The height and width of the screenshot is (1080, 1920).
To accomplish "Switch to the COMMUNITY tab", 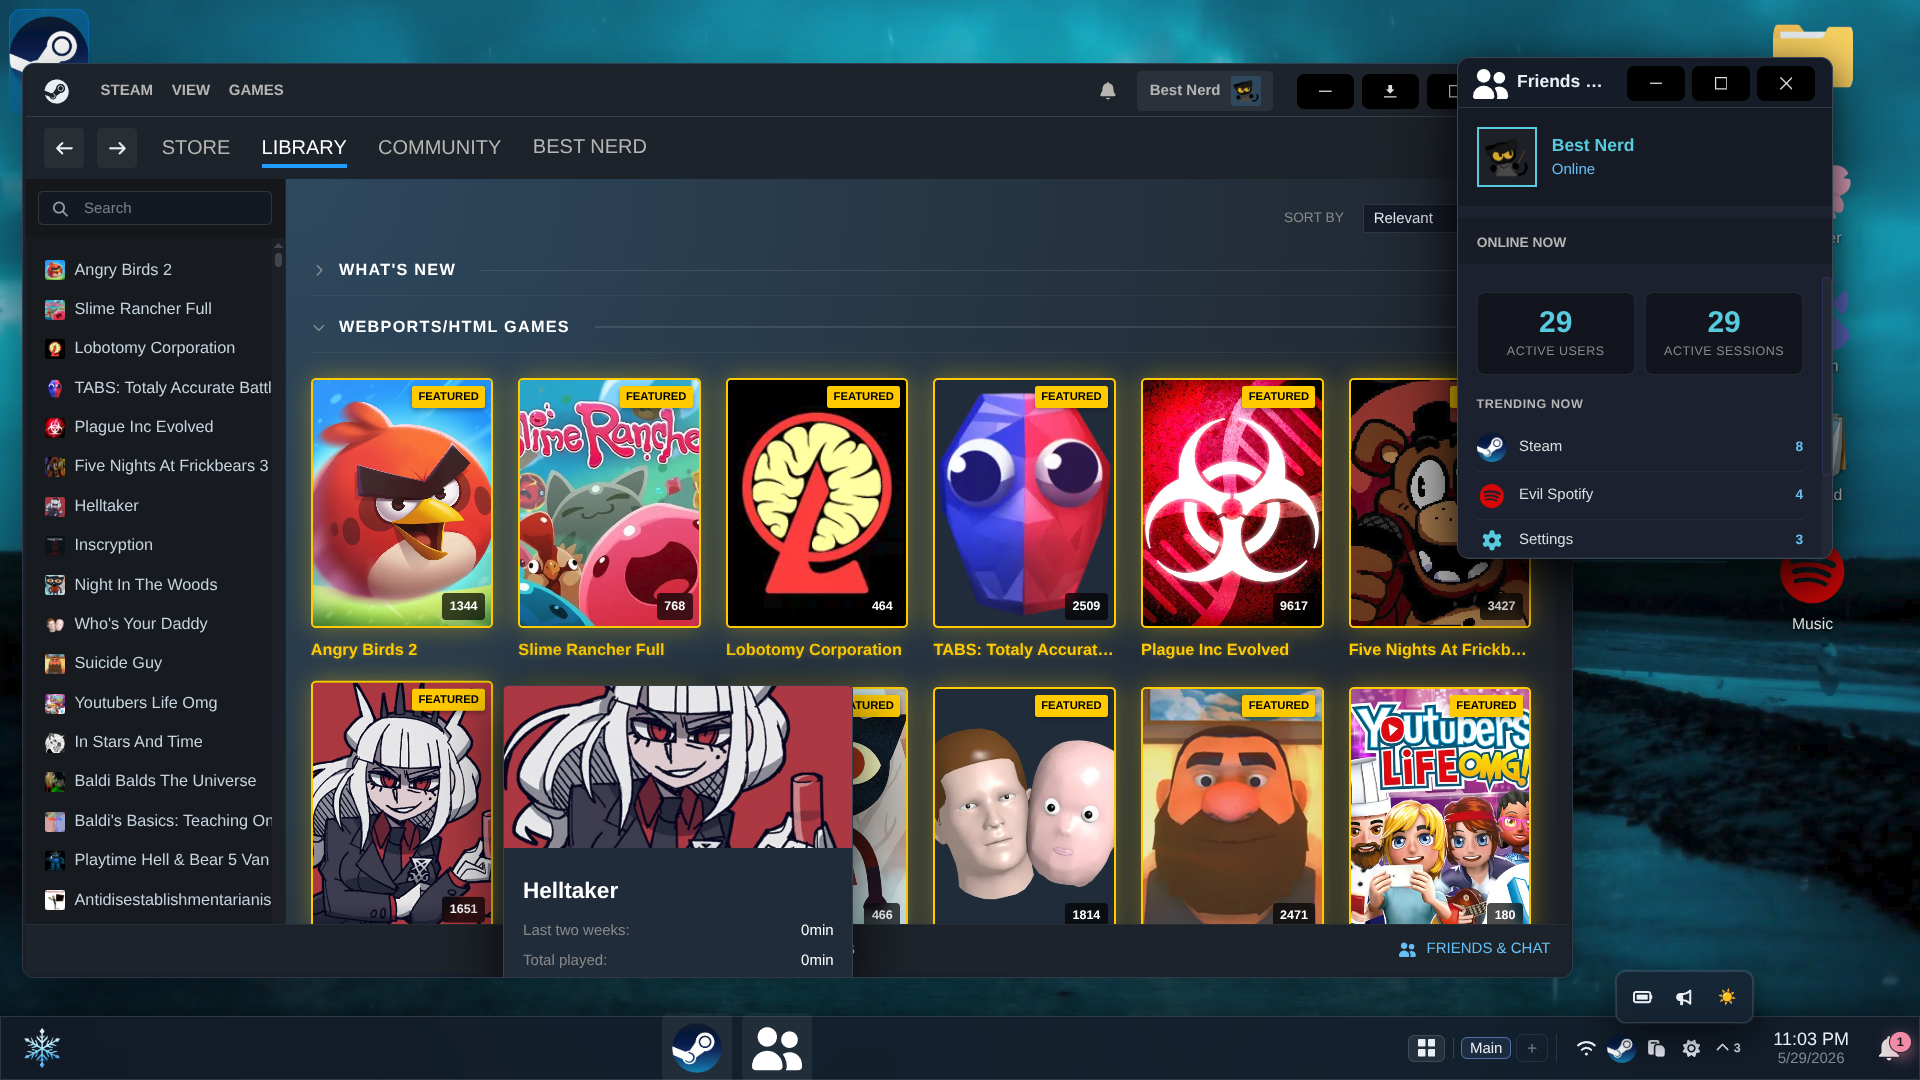I will (x=439, y=148).
